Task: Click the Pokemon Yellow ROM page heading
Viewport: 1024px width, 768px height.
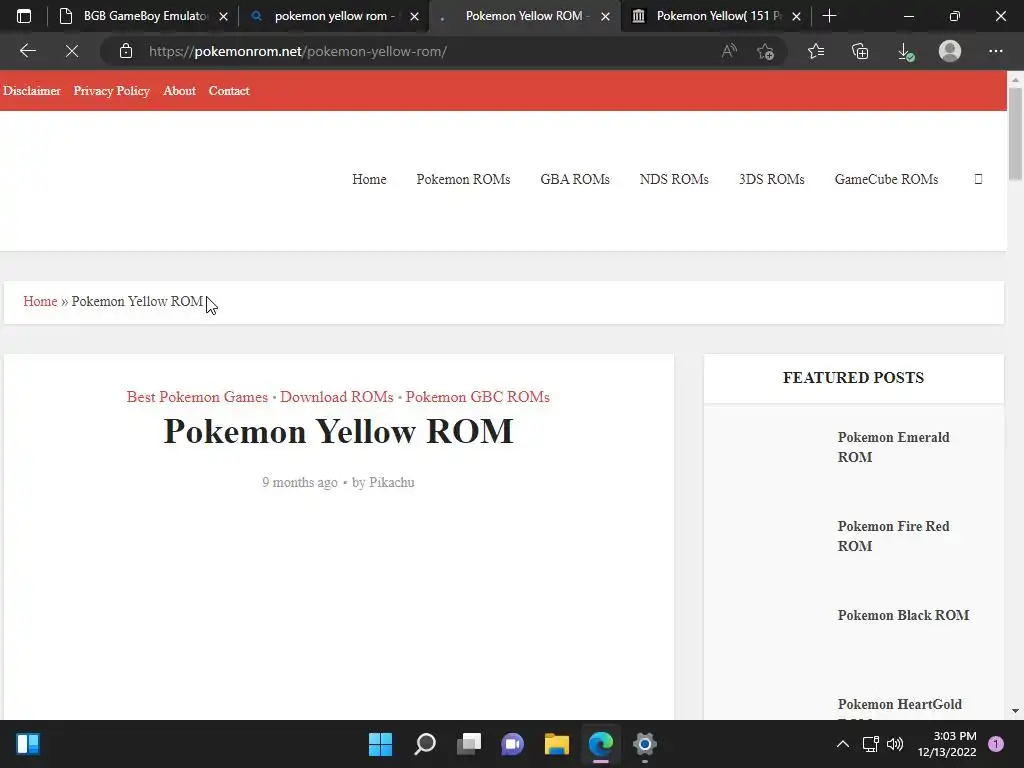Action: click(338, 431)
